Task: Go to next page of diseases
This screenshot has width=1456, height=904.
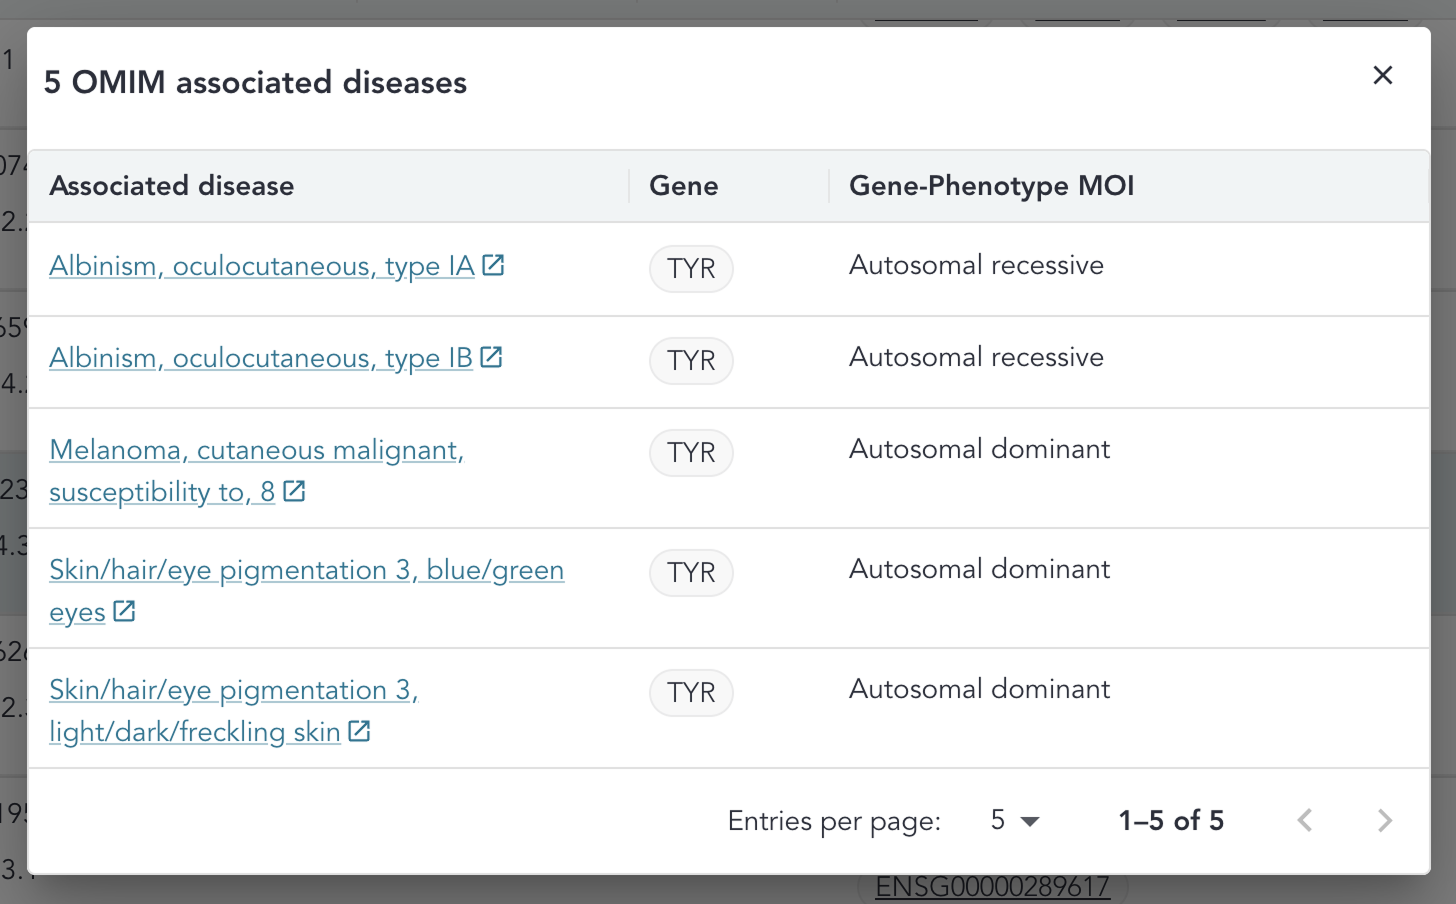Action: (x=1384, y=821)
